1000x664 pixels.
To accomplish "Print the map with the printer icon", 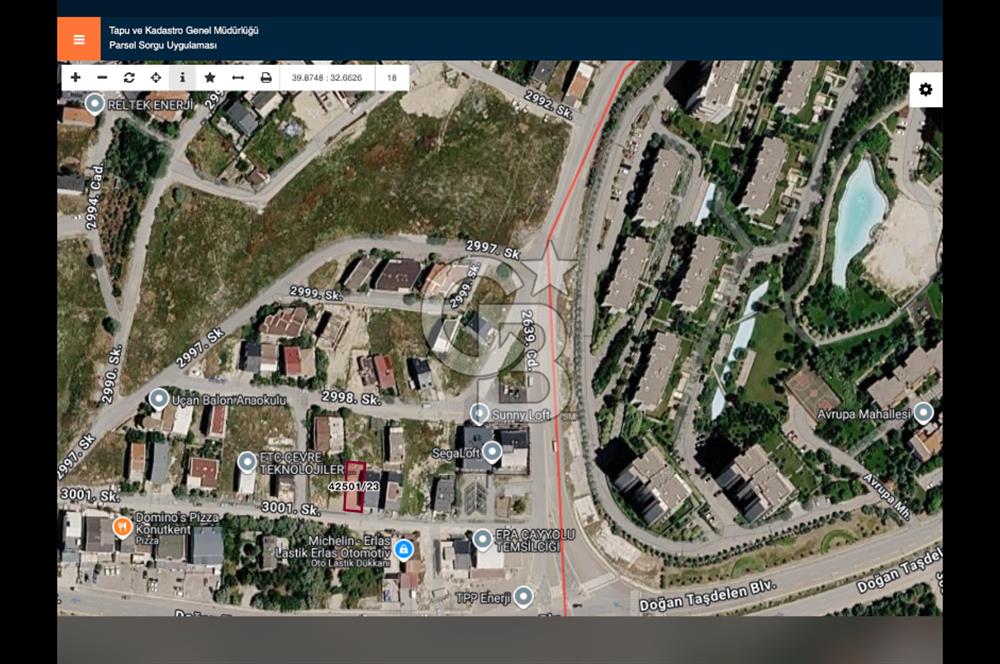I will (266, 78).
